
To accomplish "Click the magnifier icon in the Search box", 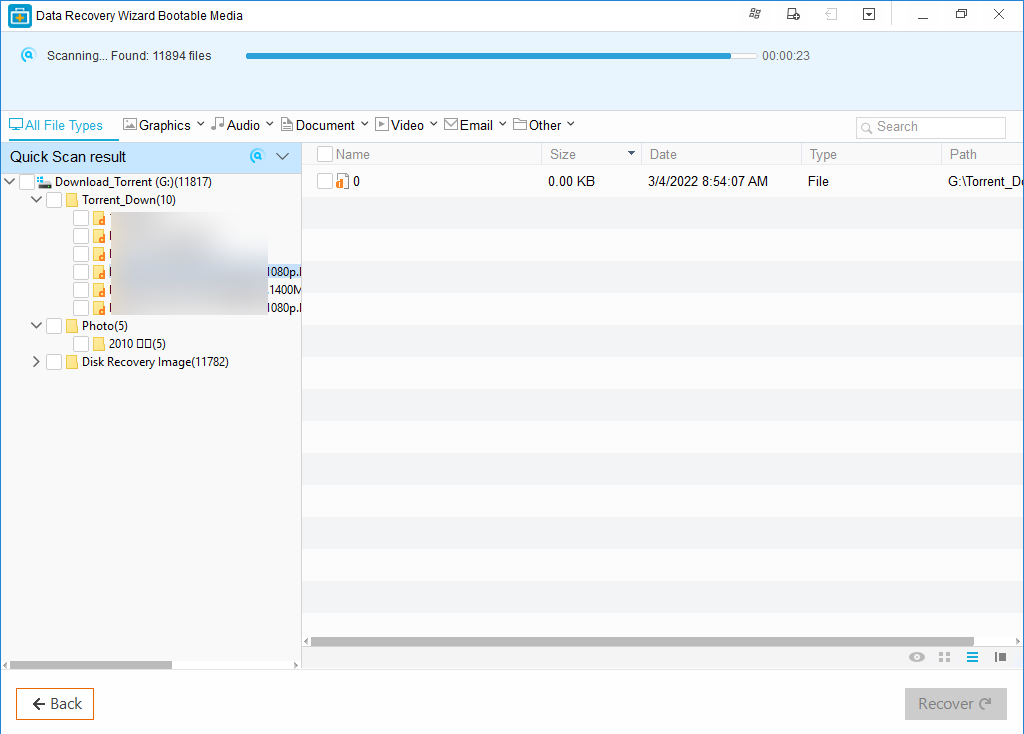I will click(867, 128).
